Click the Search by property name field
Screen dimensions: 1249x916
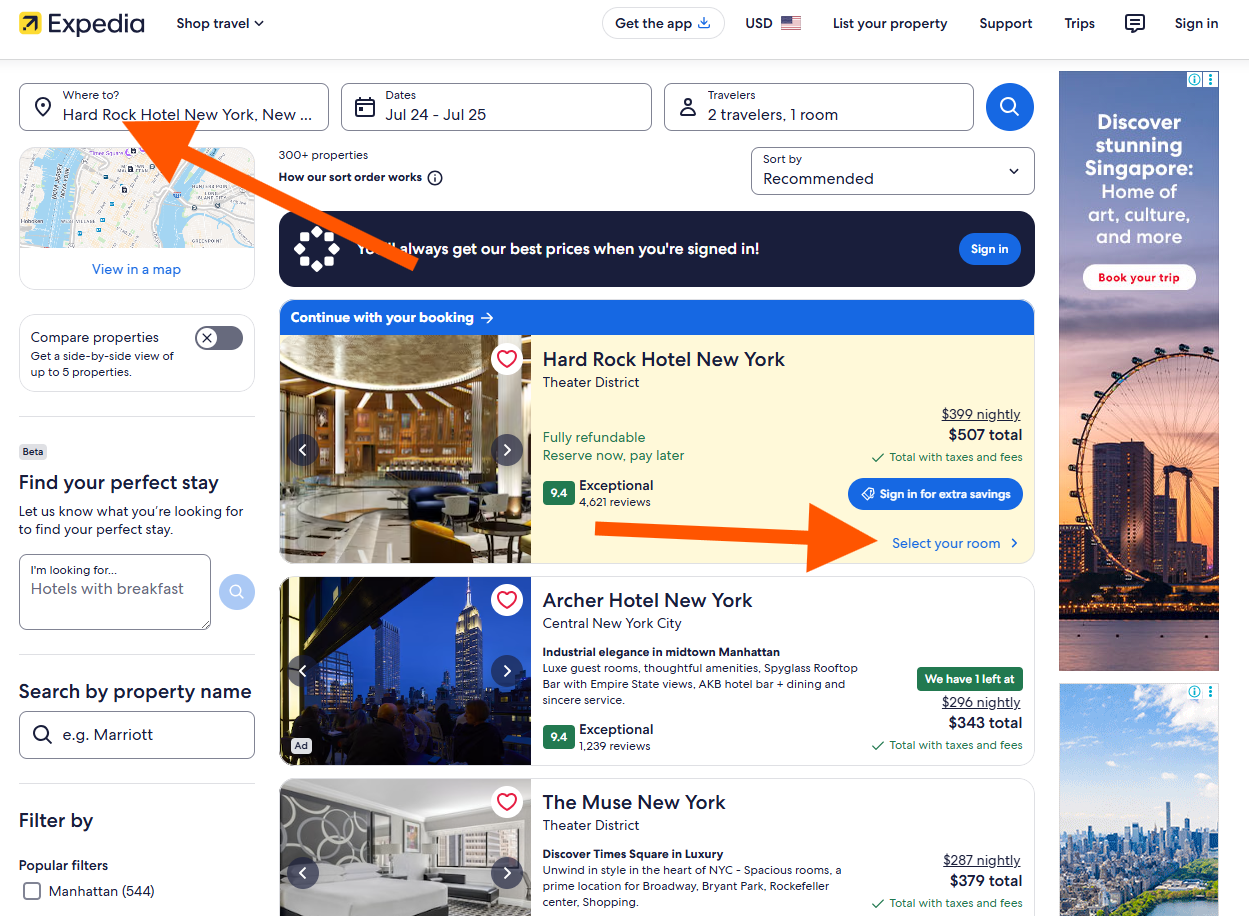pos(137,735)
